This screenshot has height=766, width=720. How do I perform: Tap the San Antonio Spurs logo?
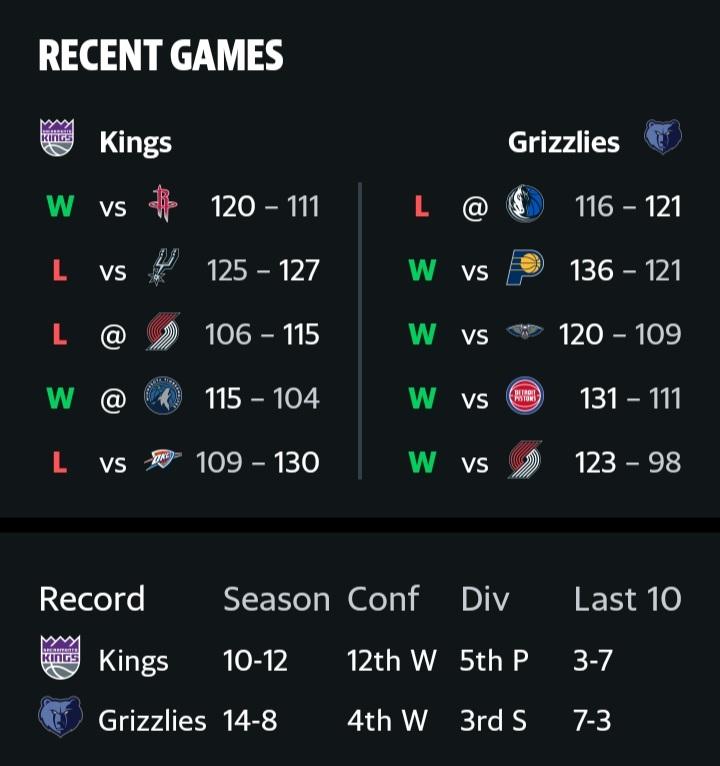pyautogui.click(x=163, y=267)
